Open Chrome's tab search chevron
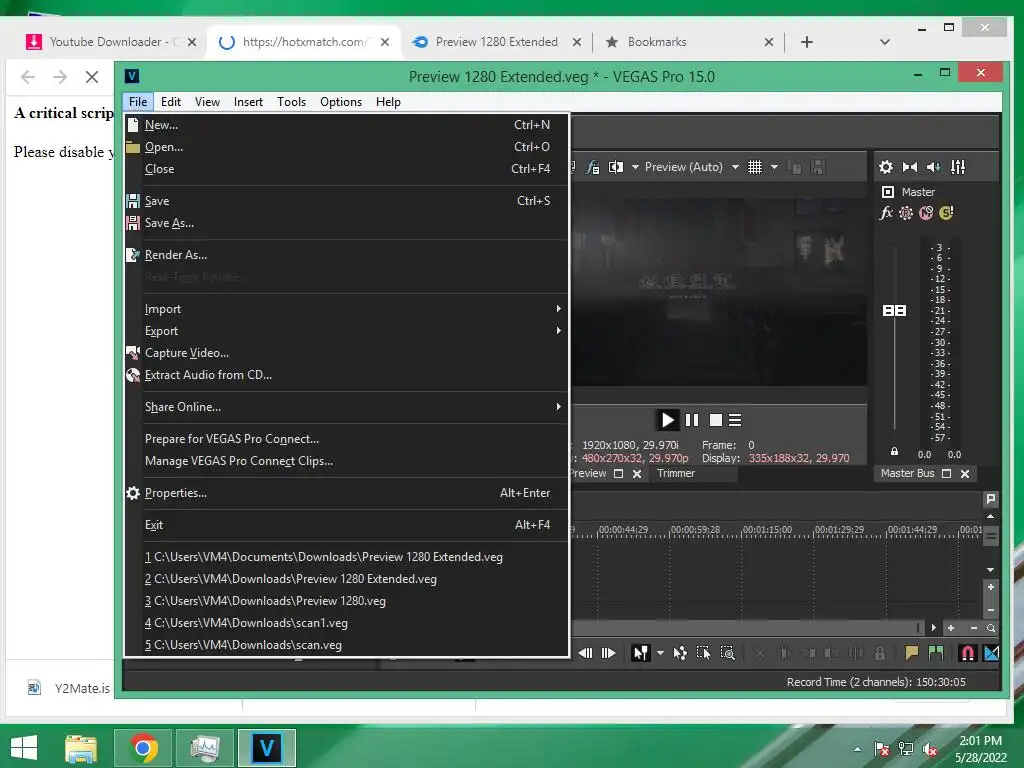Image resolution: width=1024 pixels, height=768 pixels. pos(885,42)
